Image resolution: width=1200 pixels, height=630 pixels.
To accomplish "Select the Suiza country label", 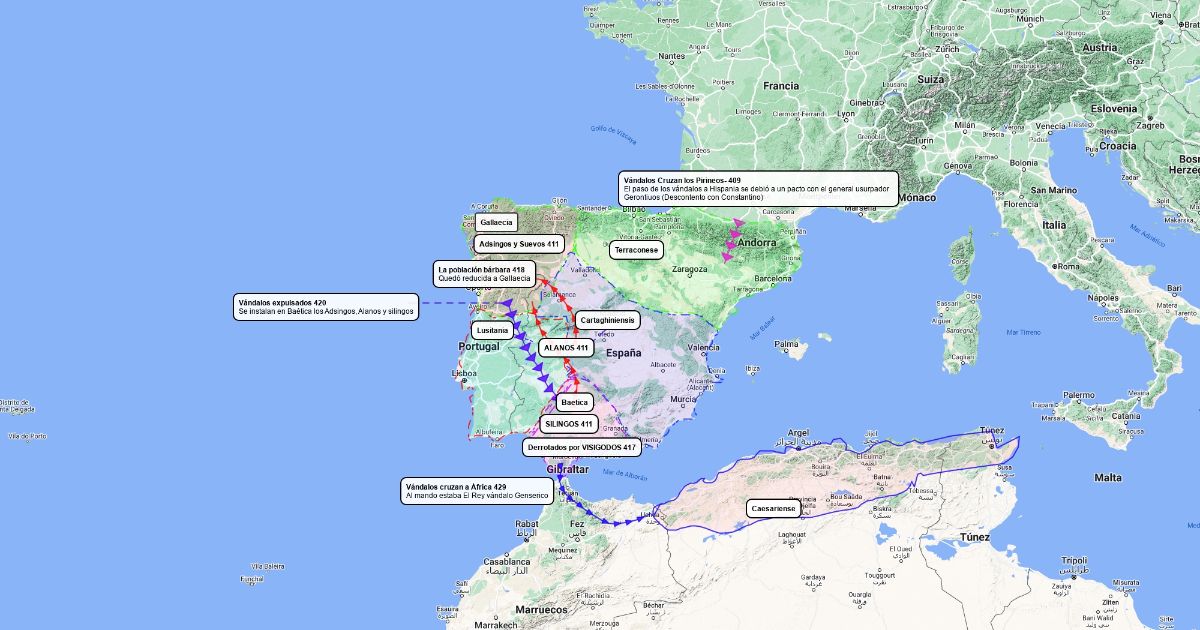I will [x=930, y=79].
